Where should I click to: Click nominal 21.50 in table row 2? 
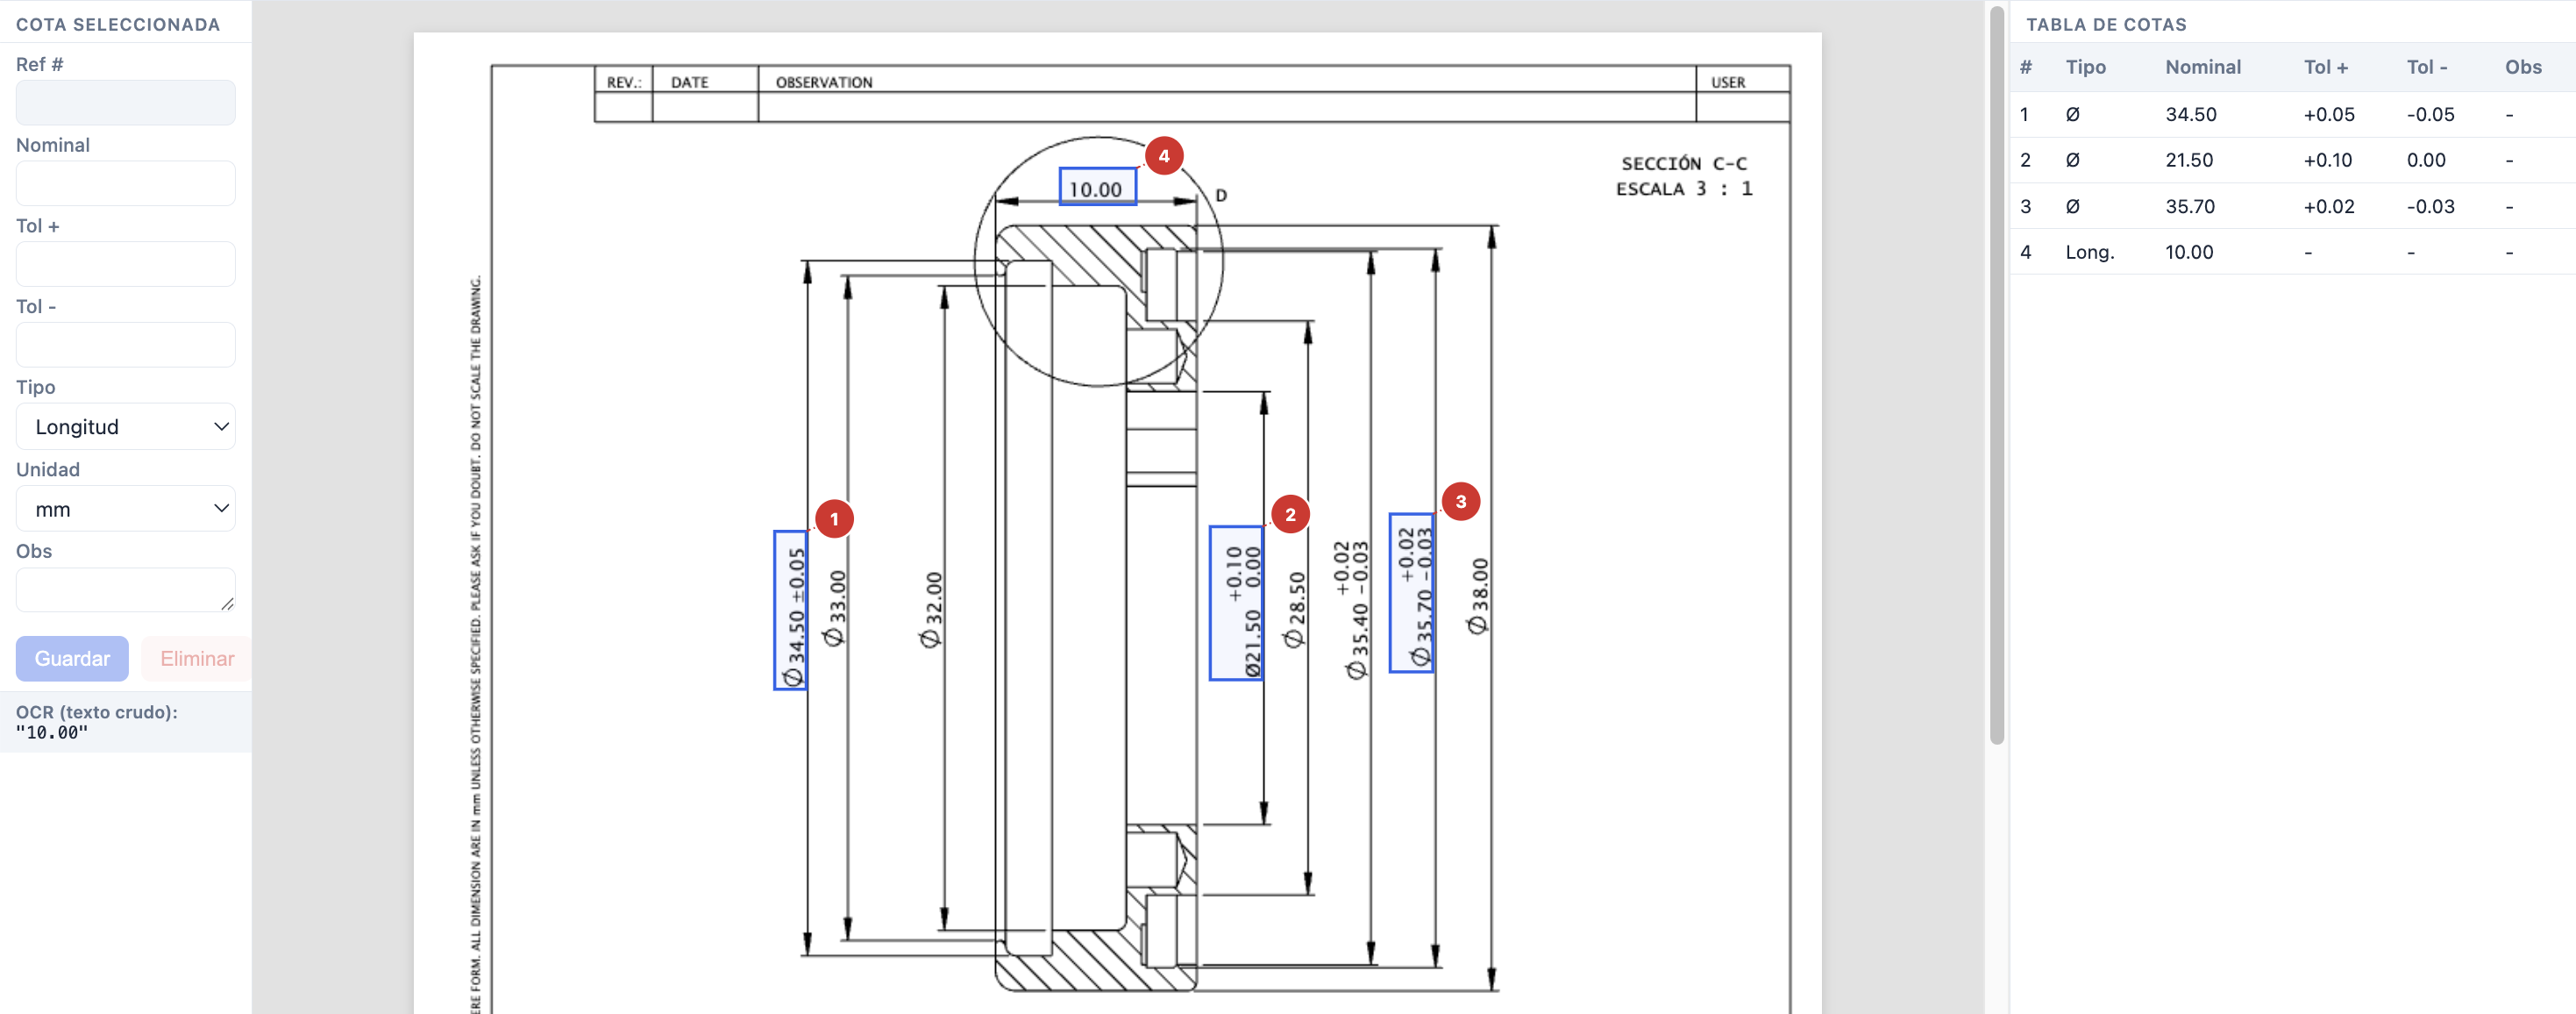pyautogui.click(x=2189, y=160)
